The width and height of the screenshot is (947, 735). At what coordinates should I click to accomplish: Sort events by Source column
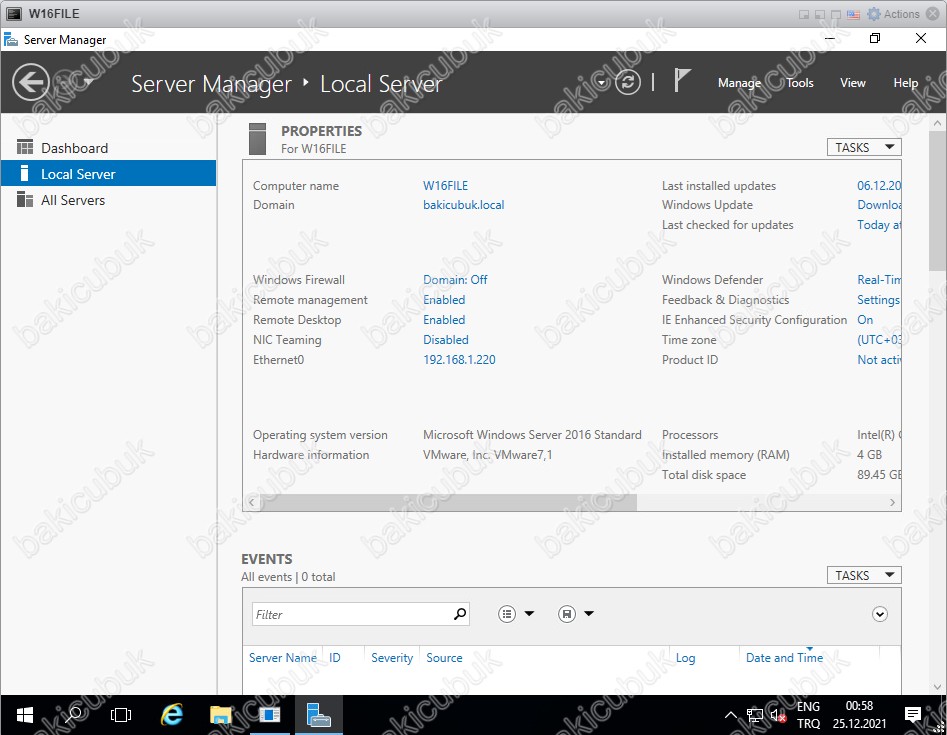pos(444,658)
